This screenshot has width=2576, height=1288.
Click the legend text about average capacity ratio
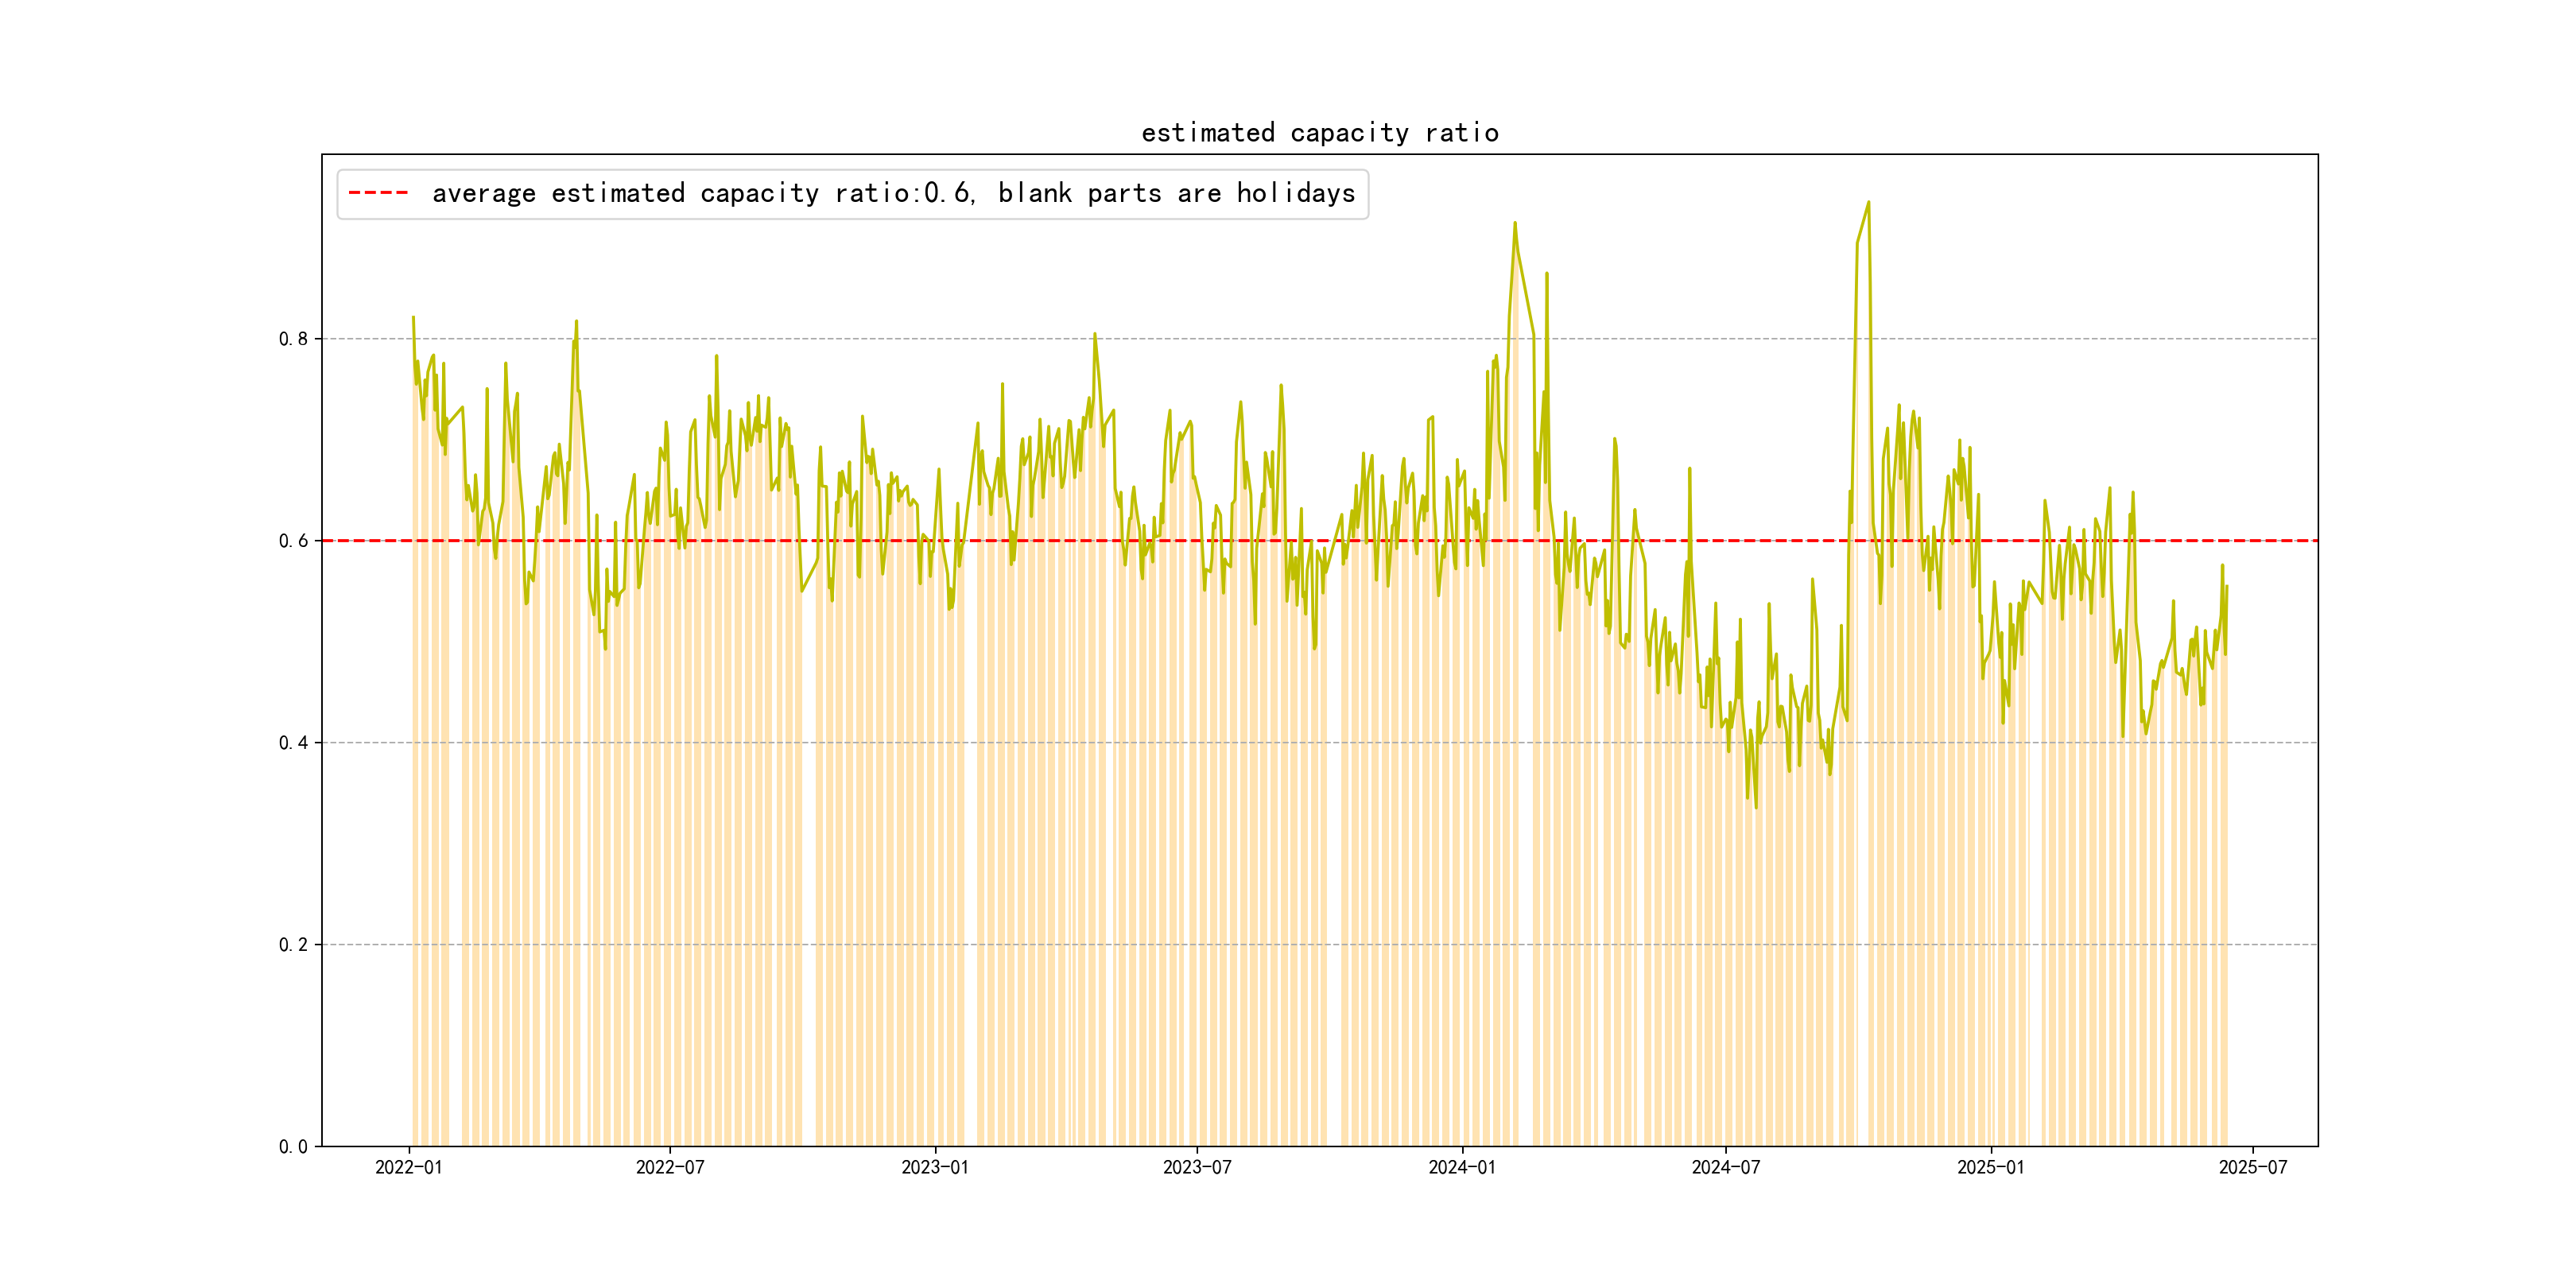tap(893, 193)
